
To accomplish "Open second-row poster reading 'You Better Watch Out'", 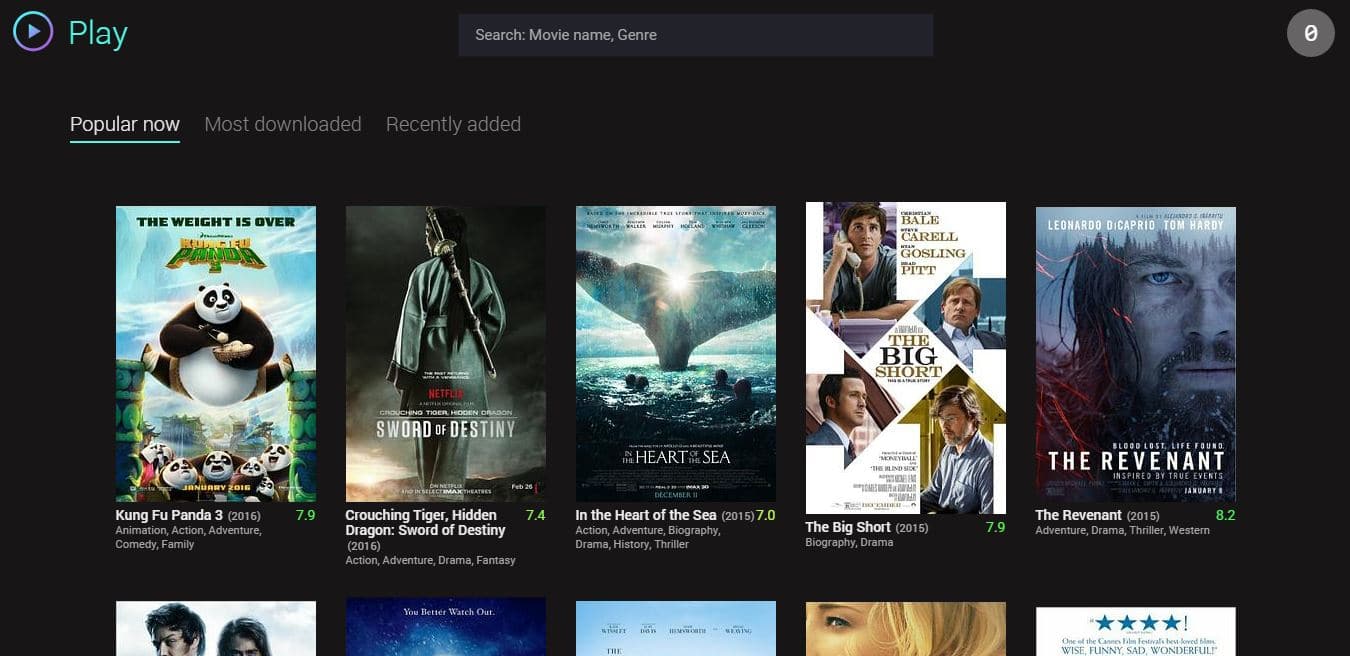I will point(446,627).
